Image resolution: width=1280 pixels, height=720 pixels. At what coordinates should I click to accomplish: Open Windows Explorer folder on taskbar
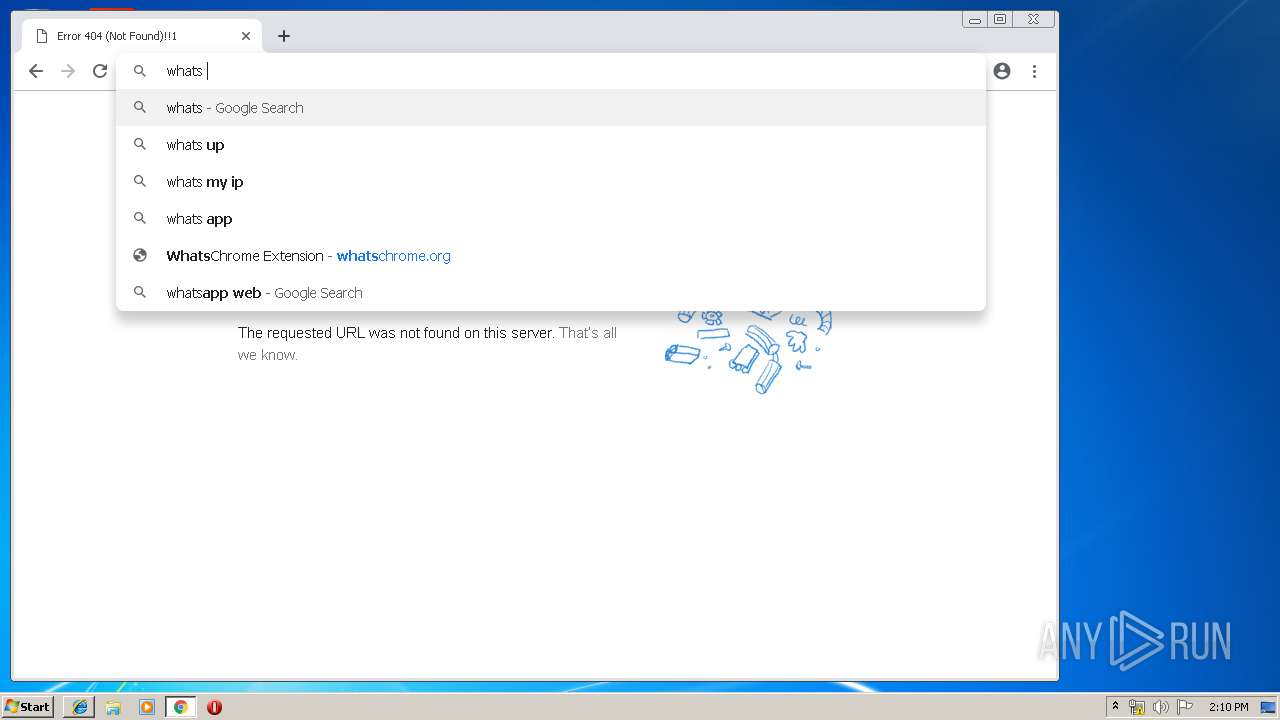click(113, 707)
